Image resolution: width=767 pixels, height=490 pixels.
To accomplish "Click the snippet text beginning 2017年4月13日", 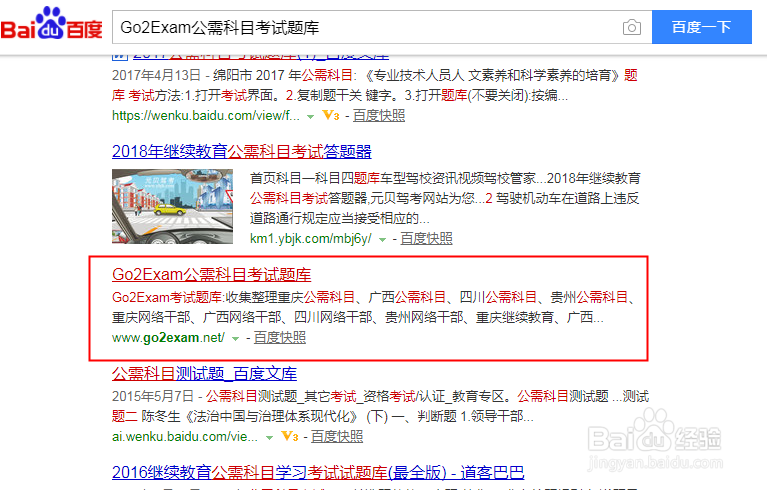I will point(375,85).
